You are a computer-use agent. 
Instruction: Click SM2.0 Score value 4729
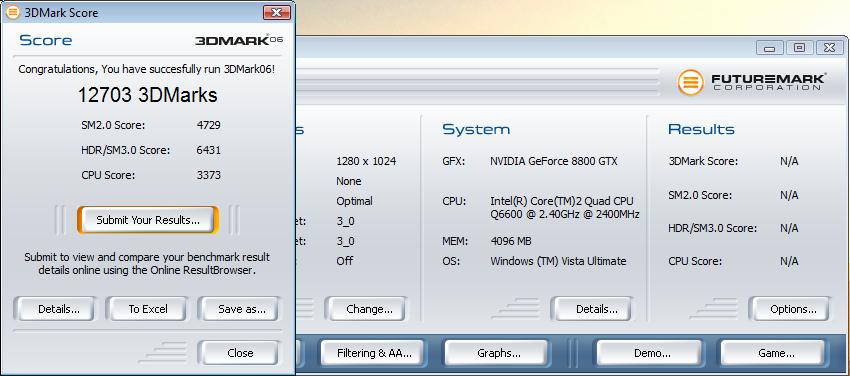point(209,125)
